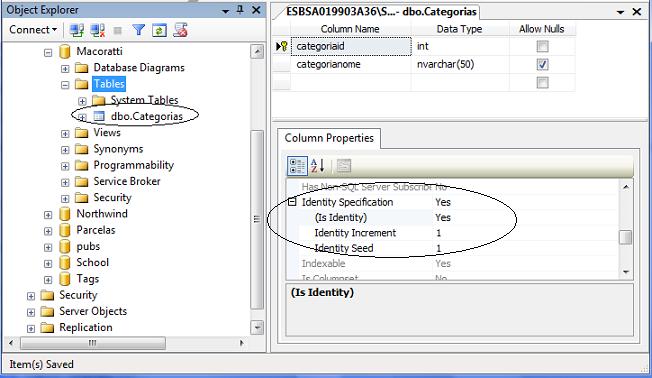Select the dbo.Categorias table node
The width and height of the screenshot is (652, 378).
point(146,116)
